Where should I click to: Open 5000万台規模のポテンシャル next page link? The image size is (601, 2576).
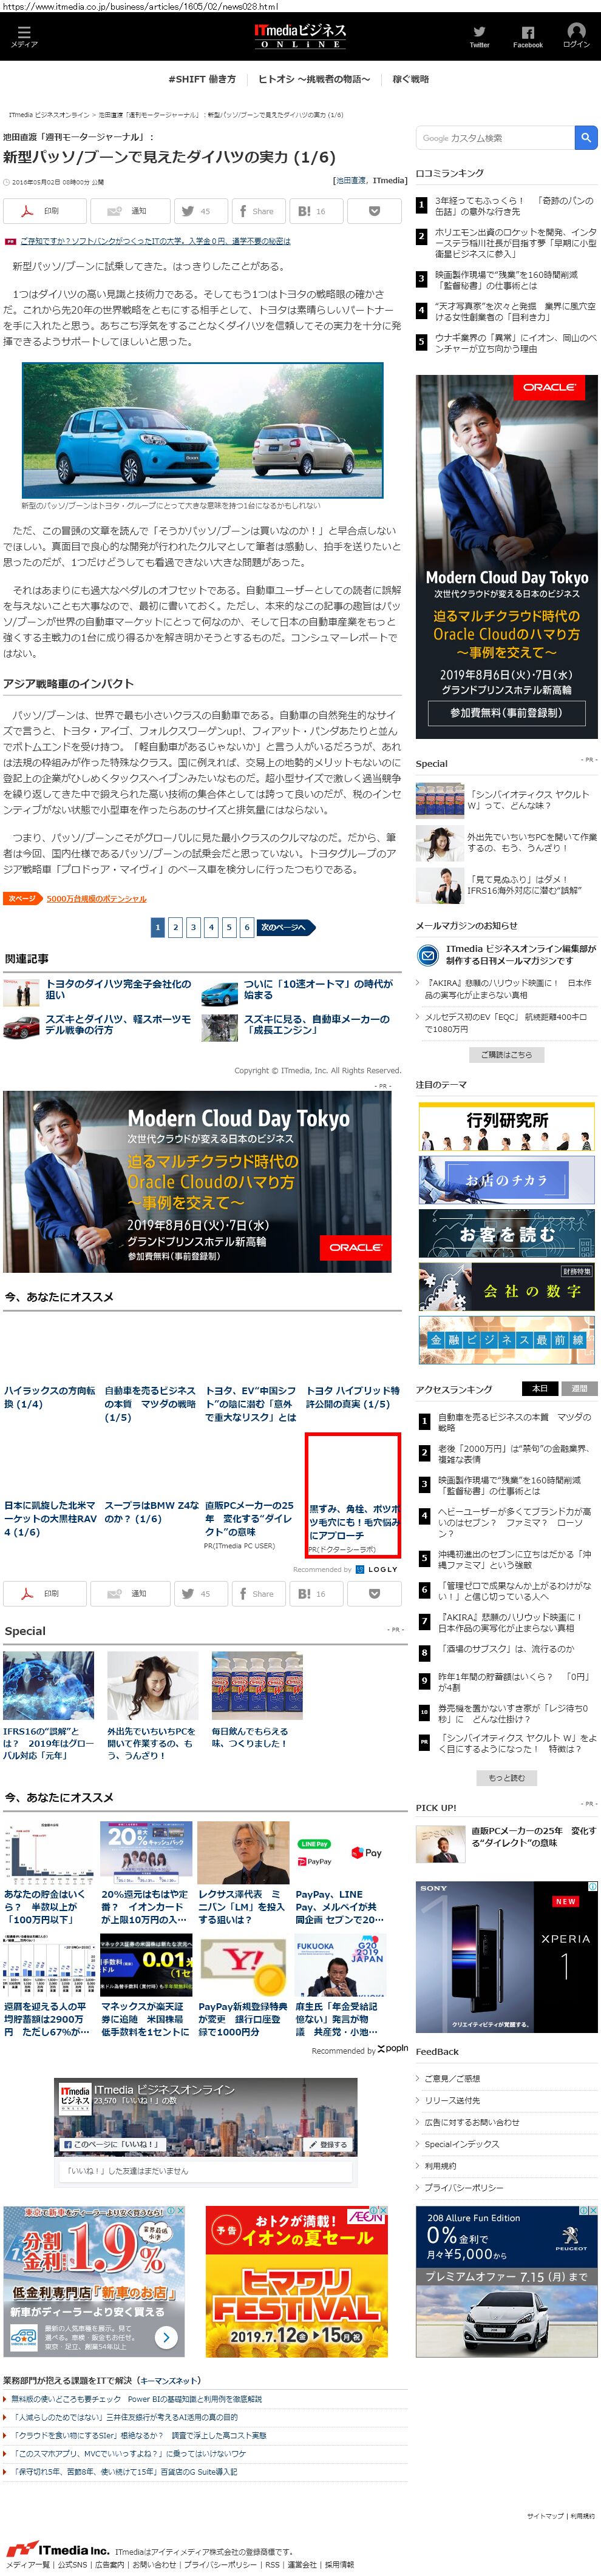pos(96,899)
